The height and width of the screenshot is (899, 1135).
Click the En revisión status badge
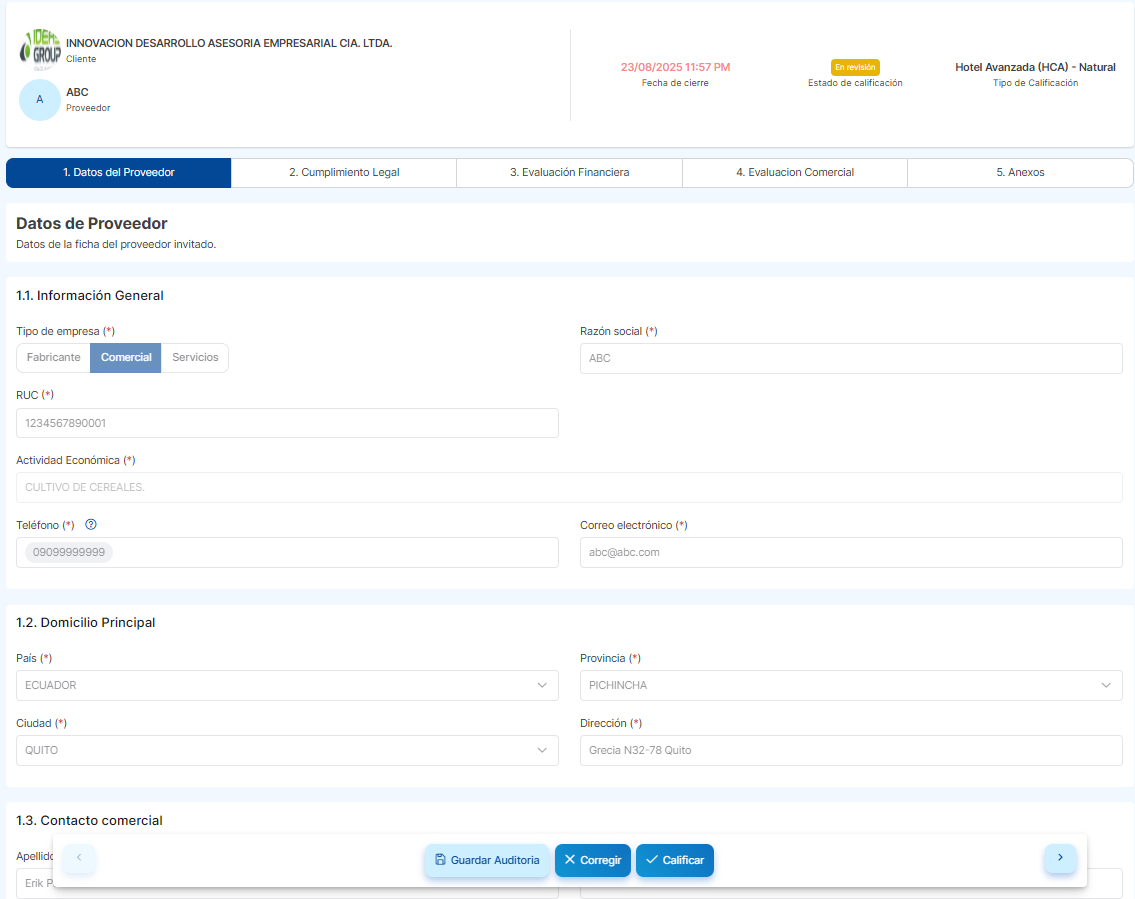point(855,67)
